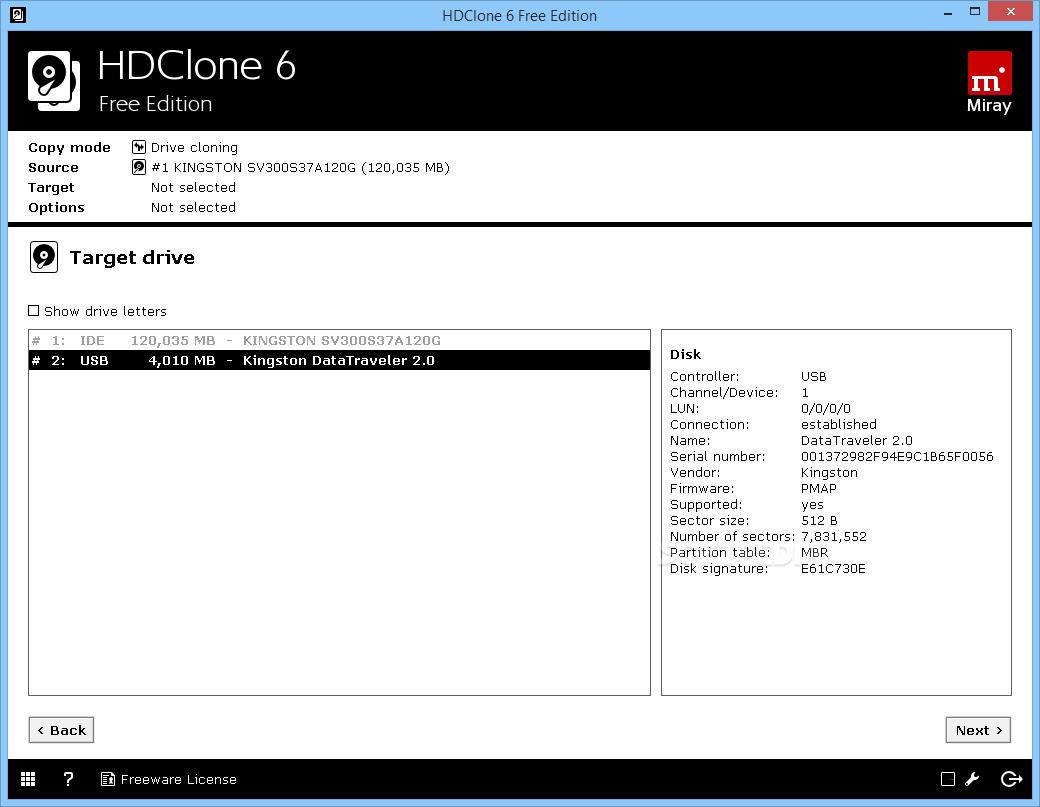Click the Number of sectors value 7,831,552
The width and height of the screenshot is (1040, 807).
(x=834, y=536)
